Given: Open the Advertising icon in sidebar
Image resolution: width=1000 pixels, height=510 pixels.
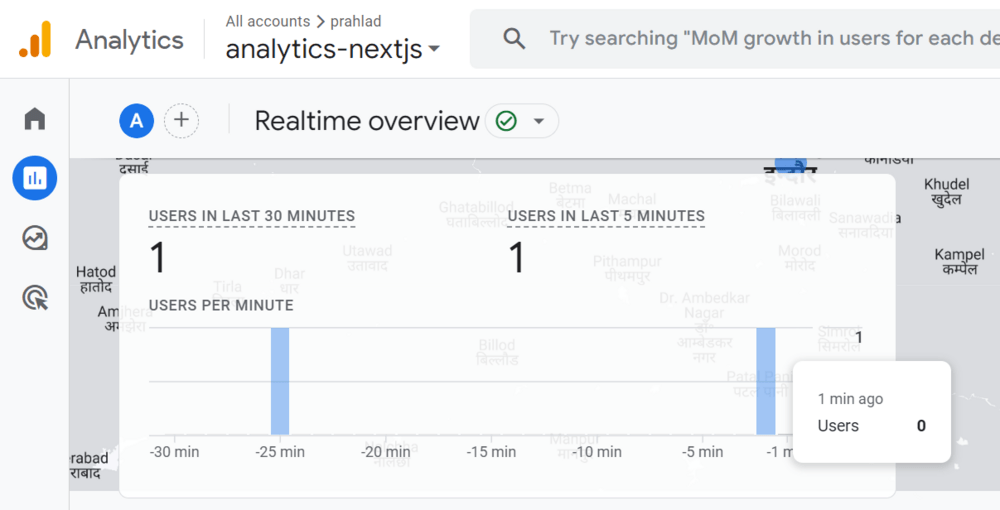Looking at the screenshot, I should [35, 297].
